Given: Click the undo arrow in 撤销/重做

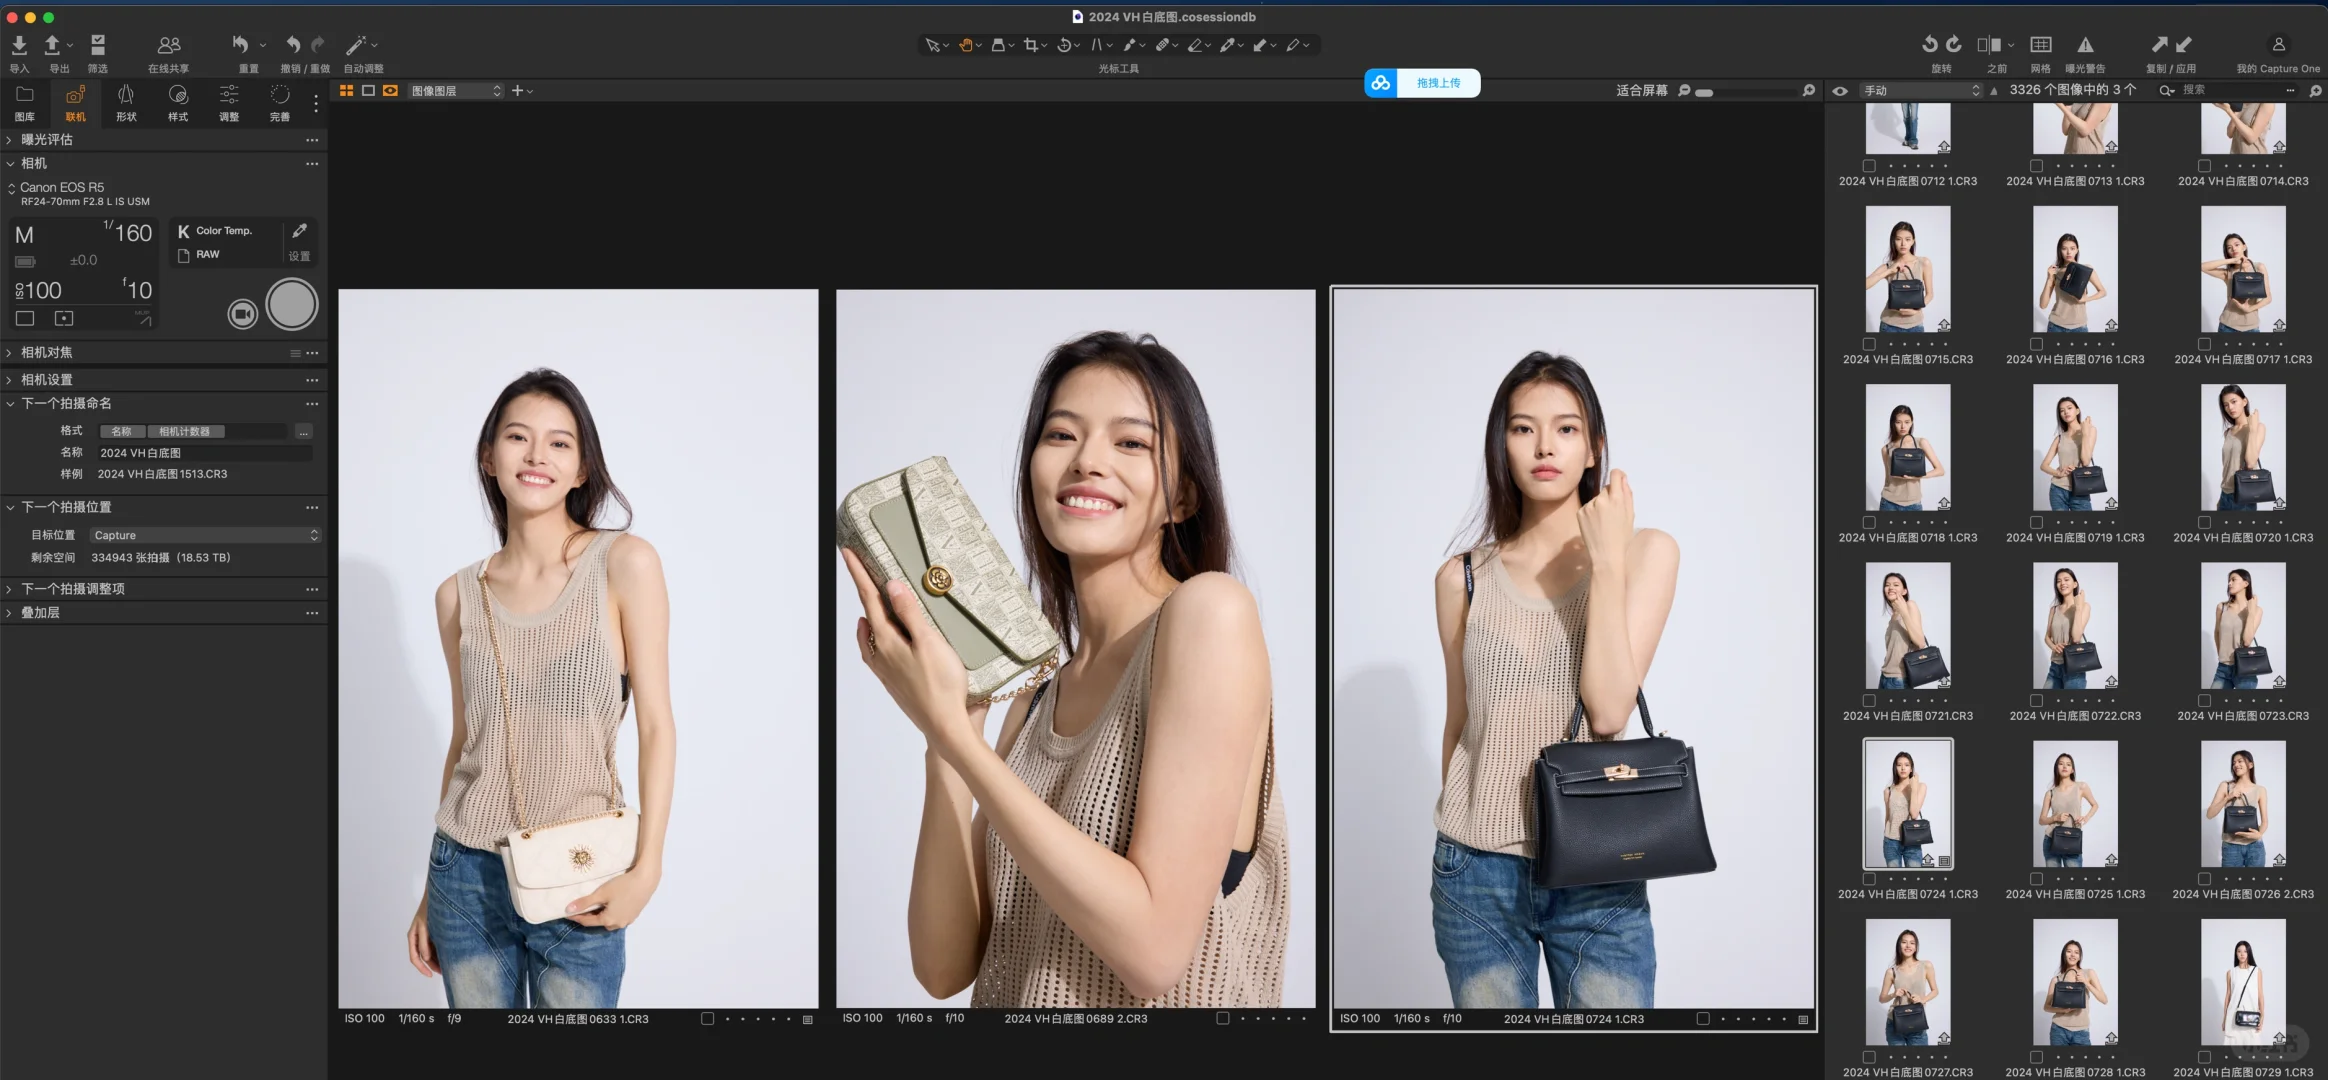Looking at the screenshot, I should click(293, 45).
